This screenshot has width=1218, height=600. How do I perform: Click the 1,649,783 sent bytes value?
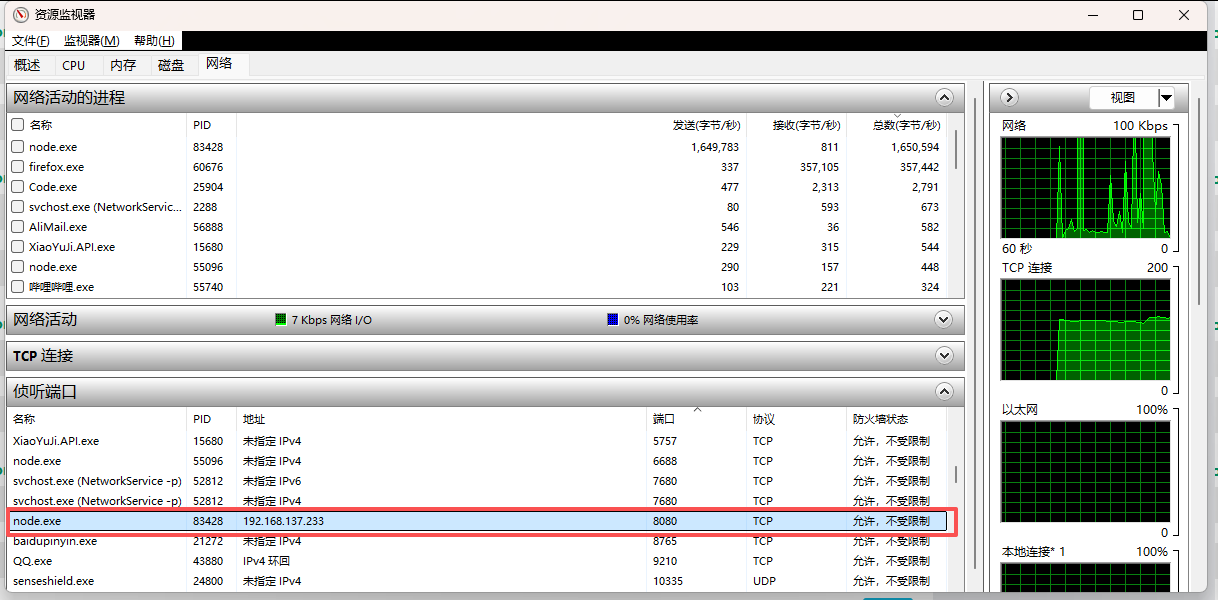(714, 147)
